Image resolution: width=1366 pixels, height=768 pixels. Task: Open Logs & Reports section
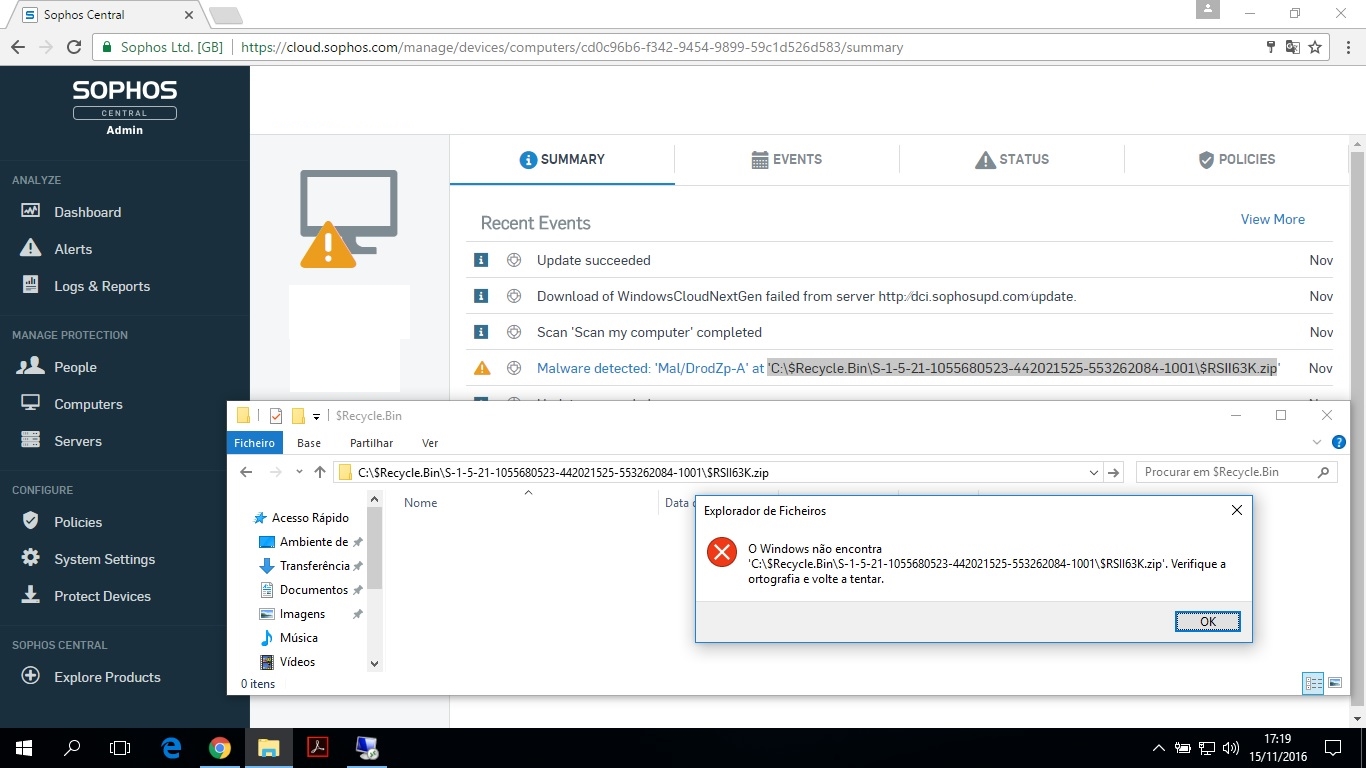[x=85, y=286]
